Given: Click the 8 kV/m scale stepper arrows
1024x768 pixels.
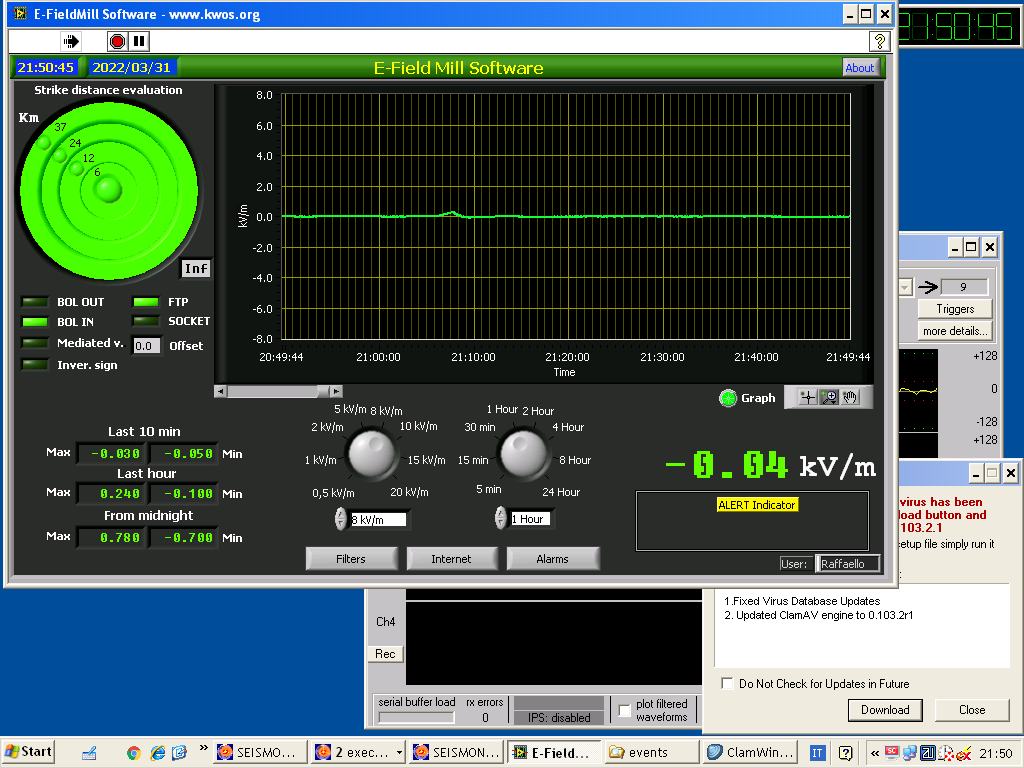Looking at the screenshot, I should pos(340,519).
